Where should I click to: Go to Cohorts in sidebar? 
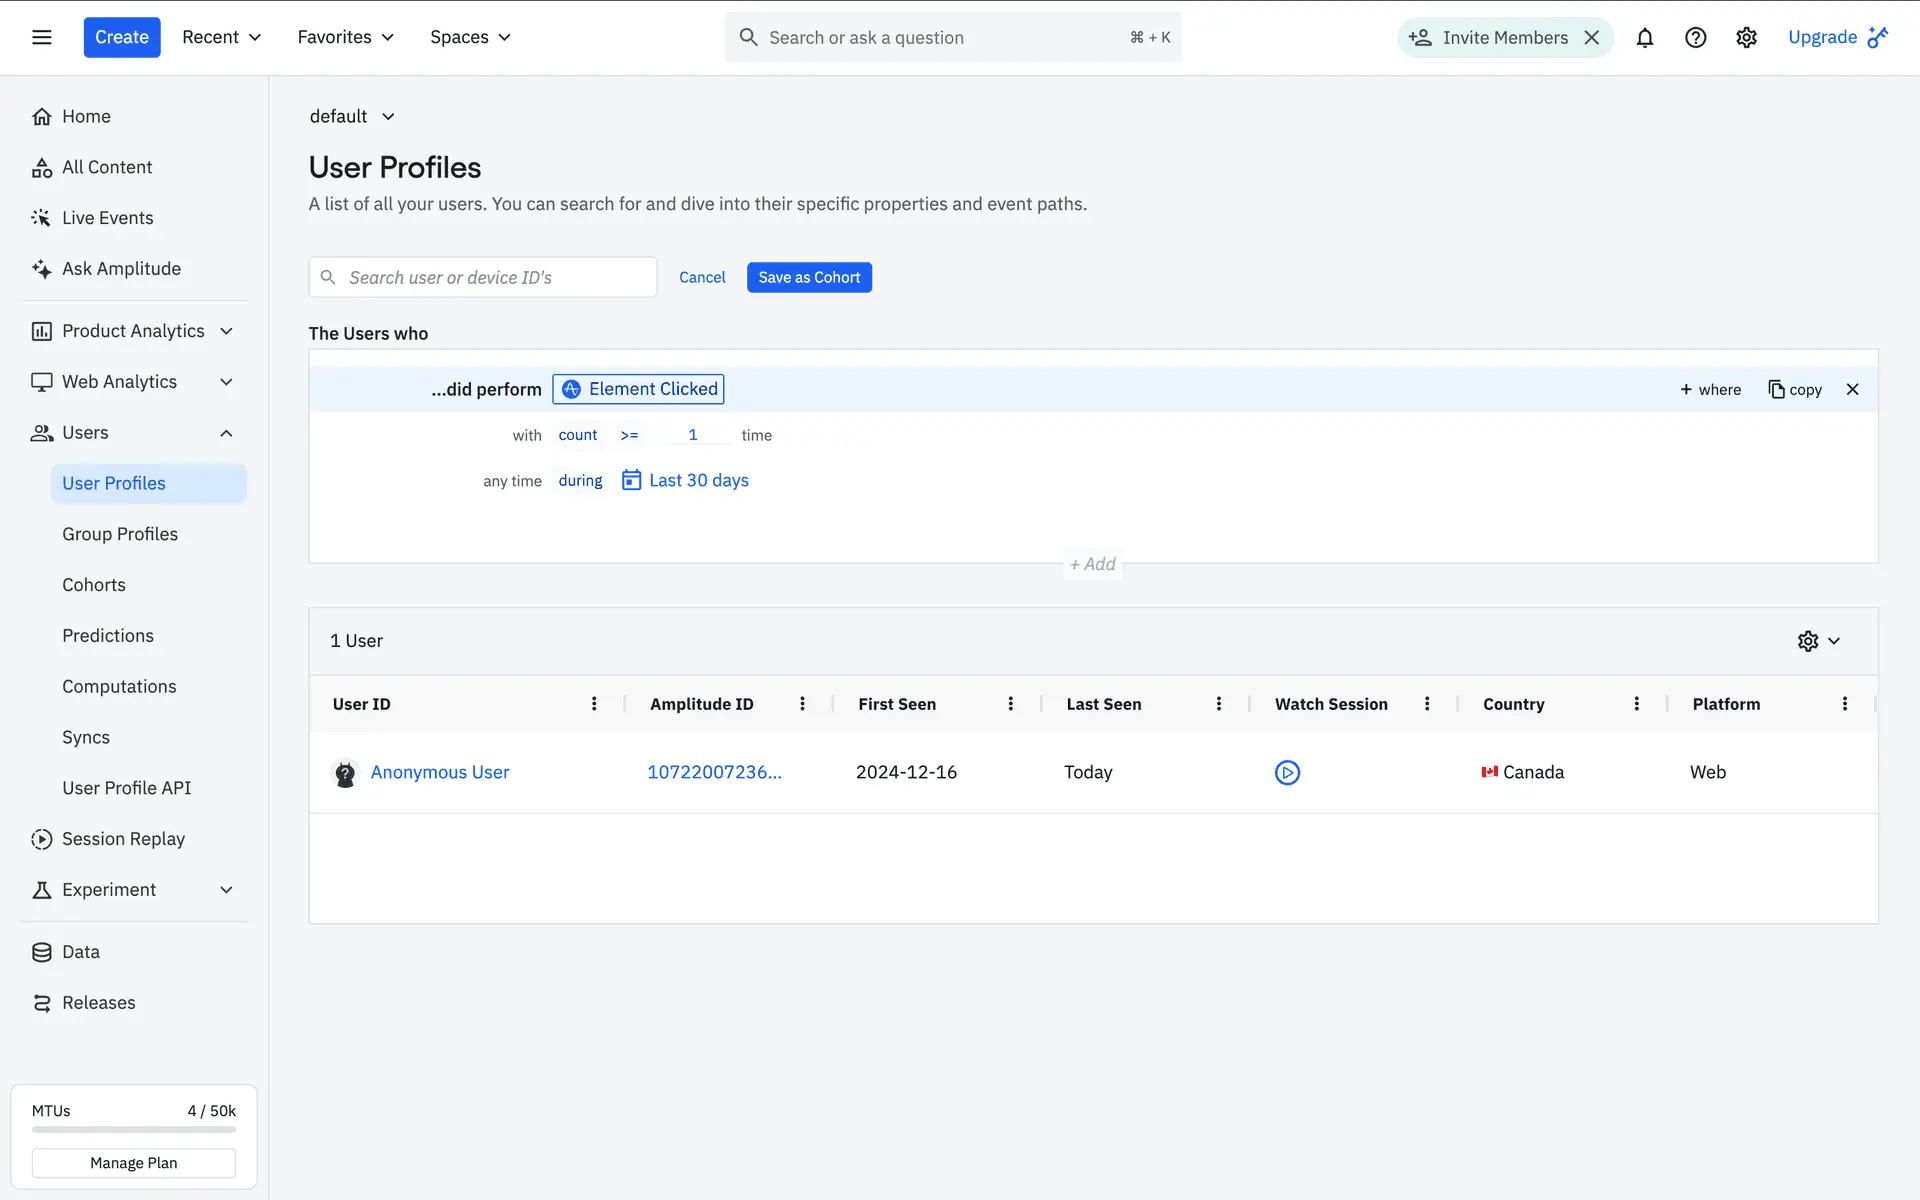click(94, 585)
